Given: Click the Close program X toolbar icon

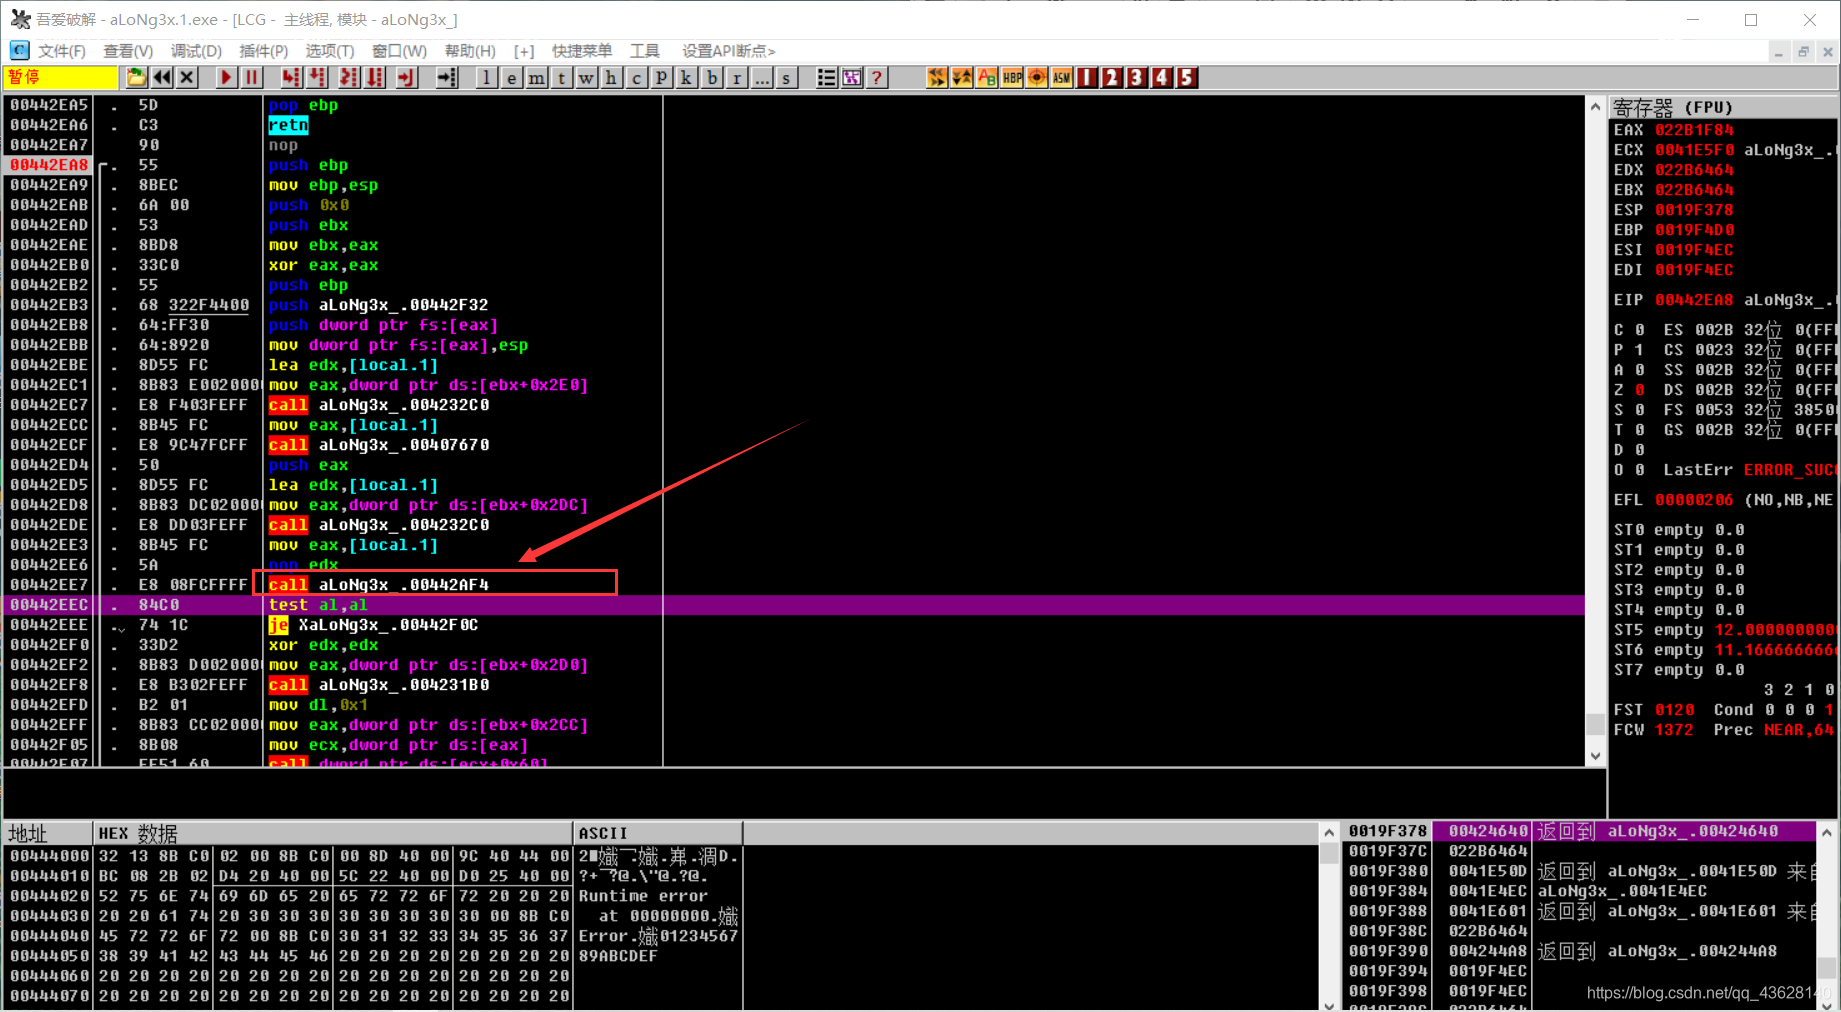Looking at the screenshot, I should point(187,78).
